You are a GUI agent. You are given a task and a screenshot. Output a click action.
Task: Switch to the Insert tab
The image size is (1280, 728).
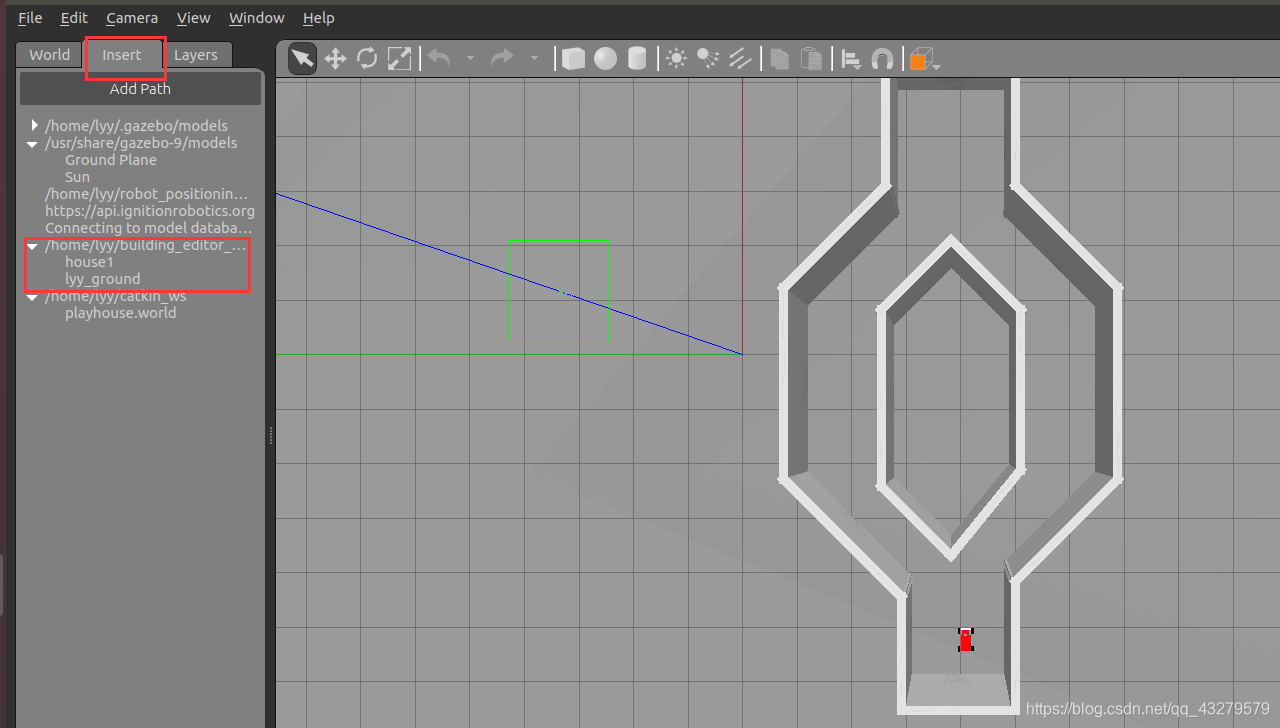tap(122, 55)
